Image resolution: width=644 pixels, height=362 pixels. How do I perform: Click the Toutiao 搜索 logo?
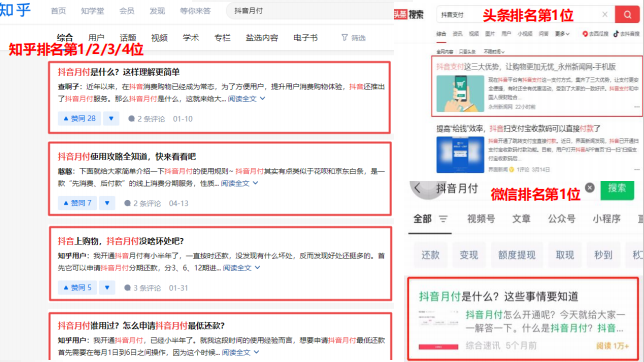[409, 15]
